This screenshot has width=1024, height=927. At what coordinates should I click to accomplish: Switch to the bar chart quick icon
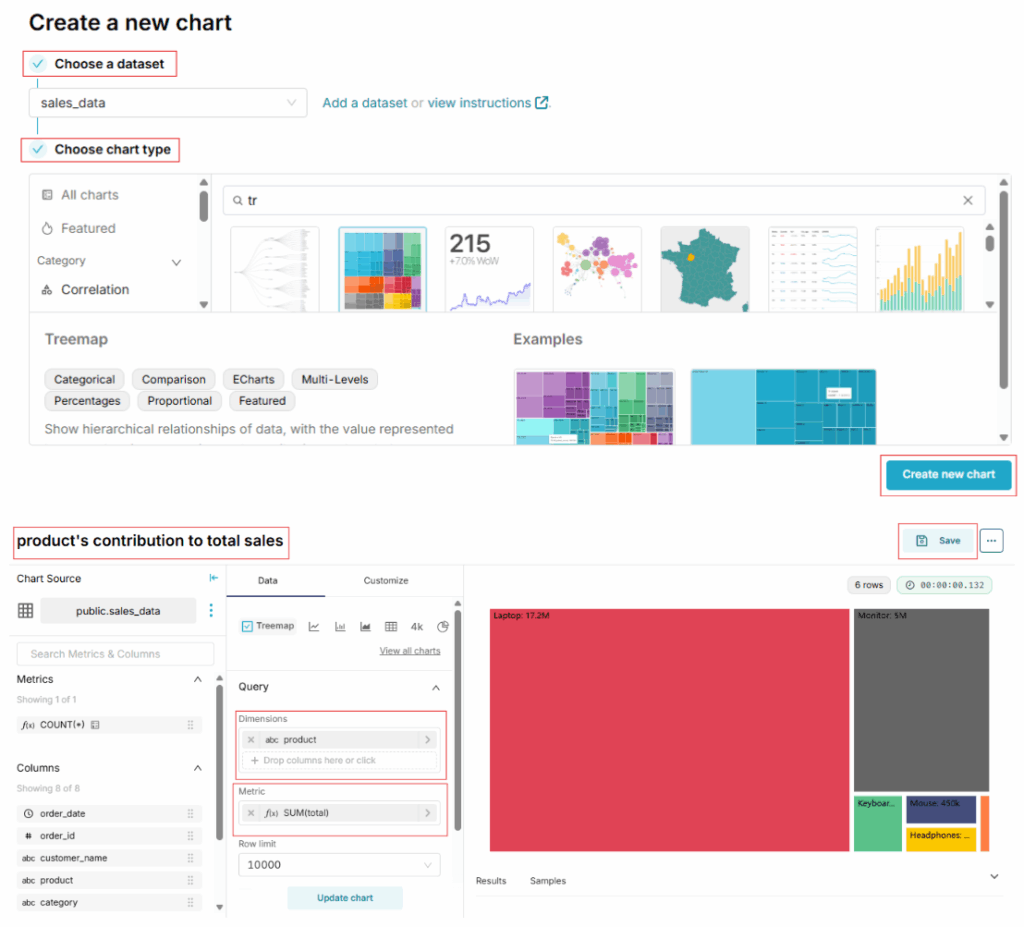[340, 627]
